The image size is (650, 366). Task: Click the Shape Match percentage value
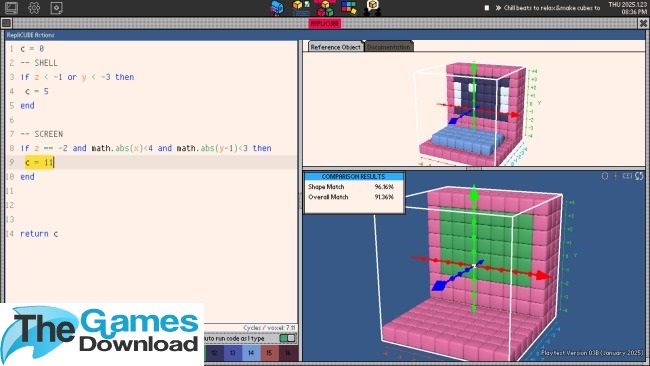click(x=384, y=187)
